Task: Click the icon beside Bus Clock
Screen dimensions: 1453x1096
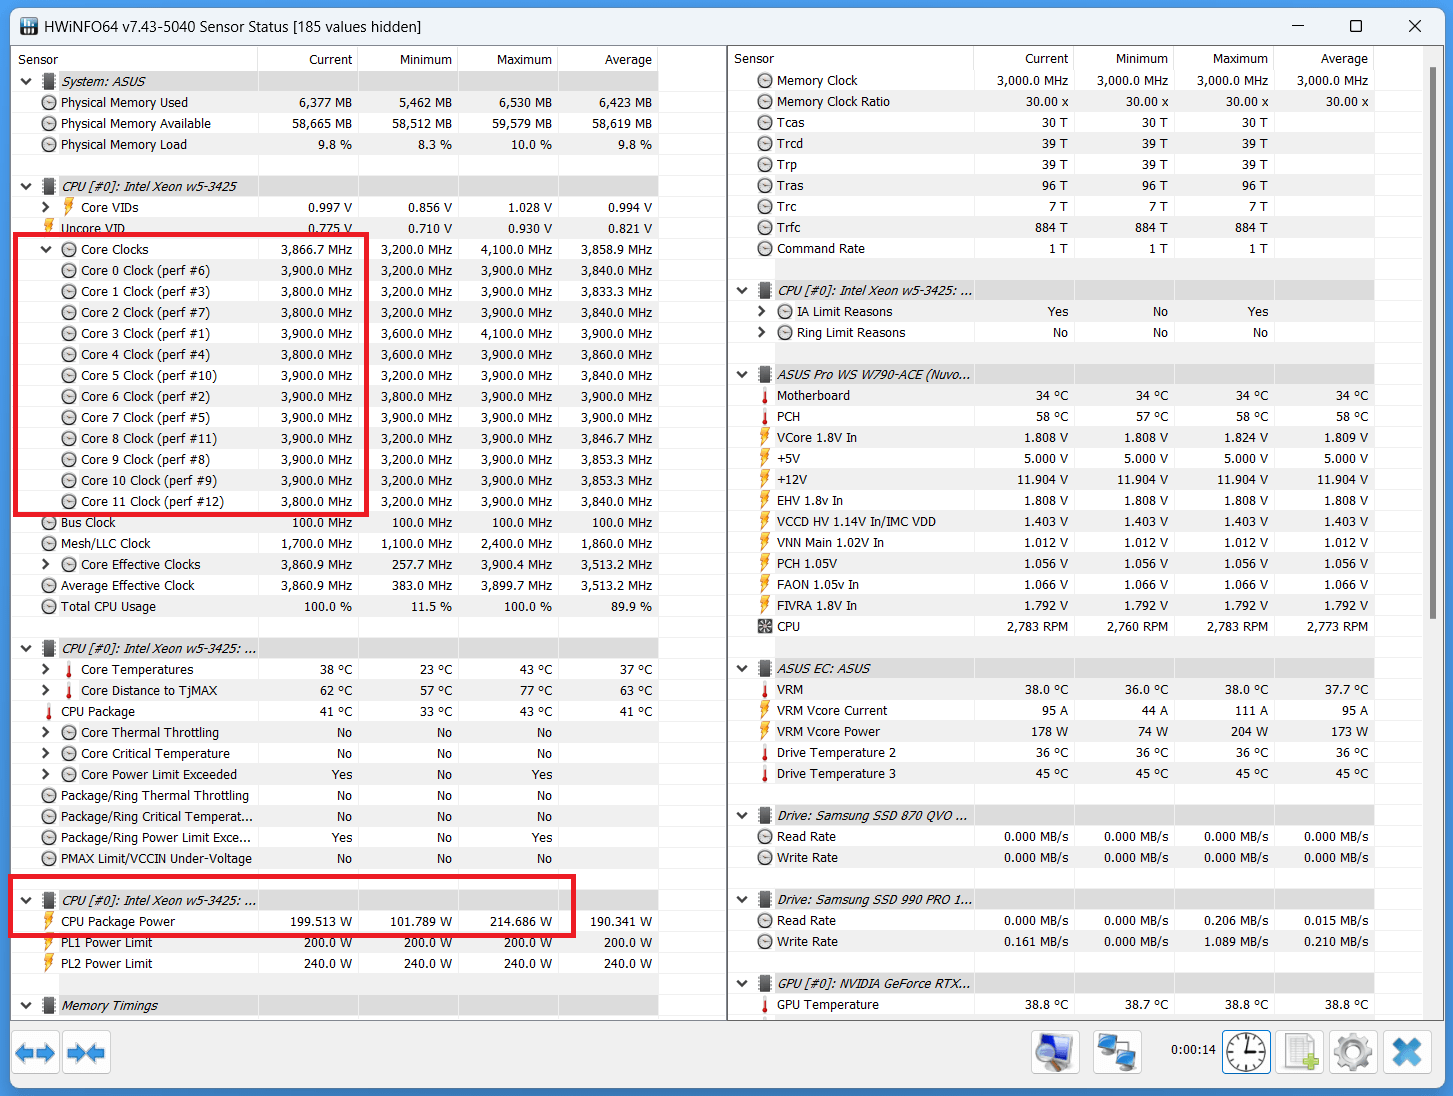Action: [49, 522]
